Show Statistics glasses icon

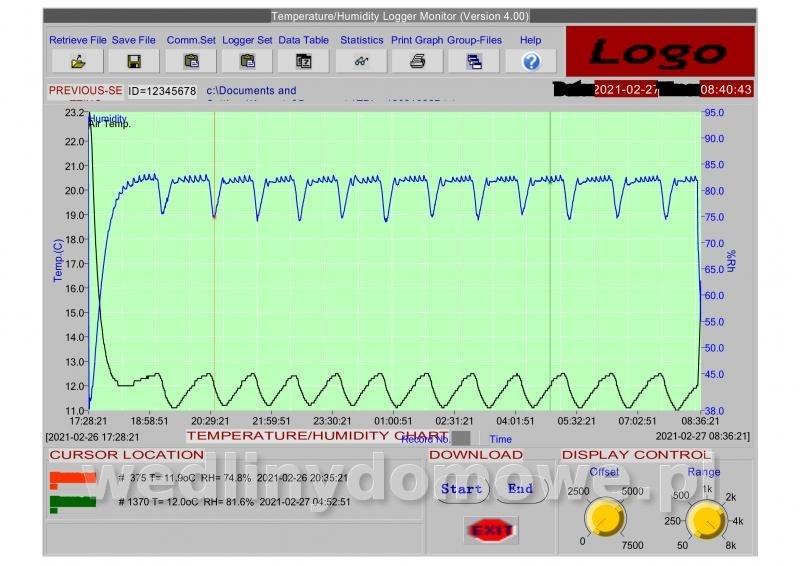pos(361,62)
